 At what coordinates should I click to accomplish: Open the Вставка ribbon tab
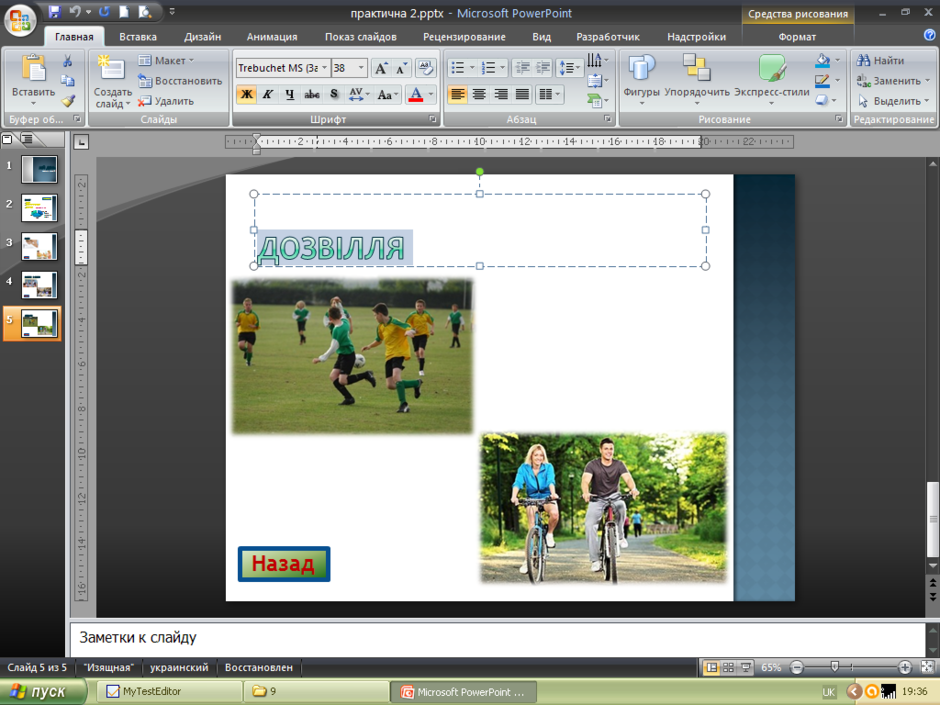138,37
